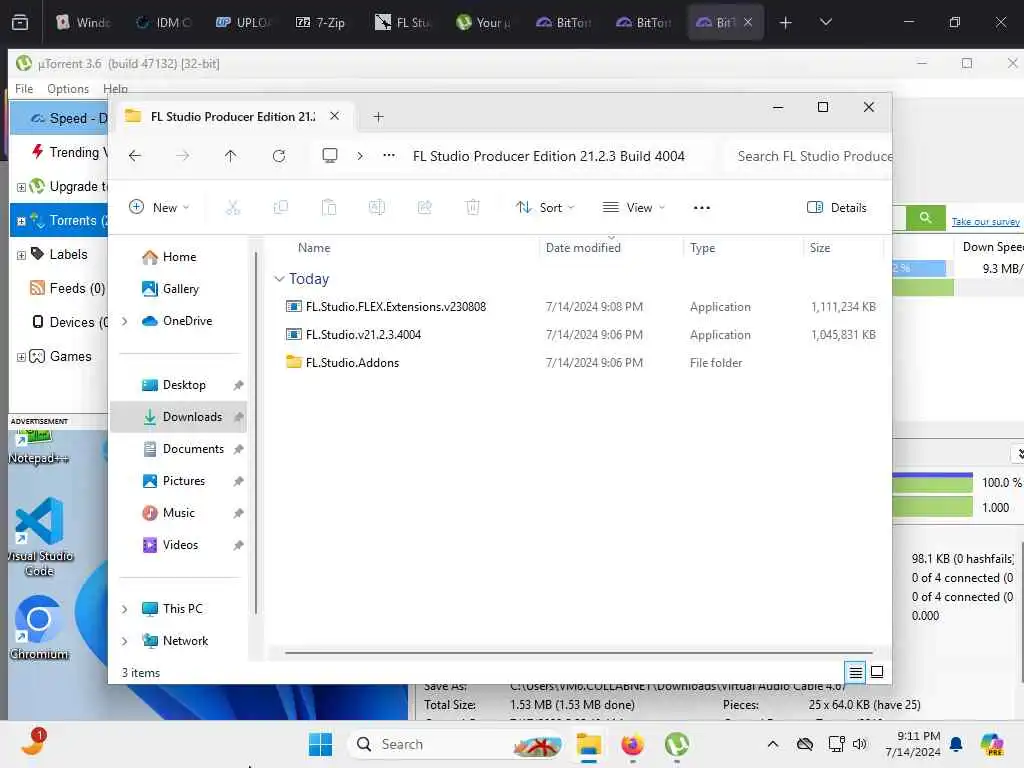The image size is (1024, 768).
Task: Click the Share toolbar icon
Action: pyautogui.click(x=424, y=208)
